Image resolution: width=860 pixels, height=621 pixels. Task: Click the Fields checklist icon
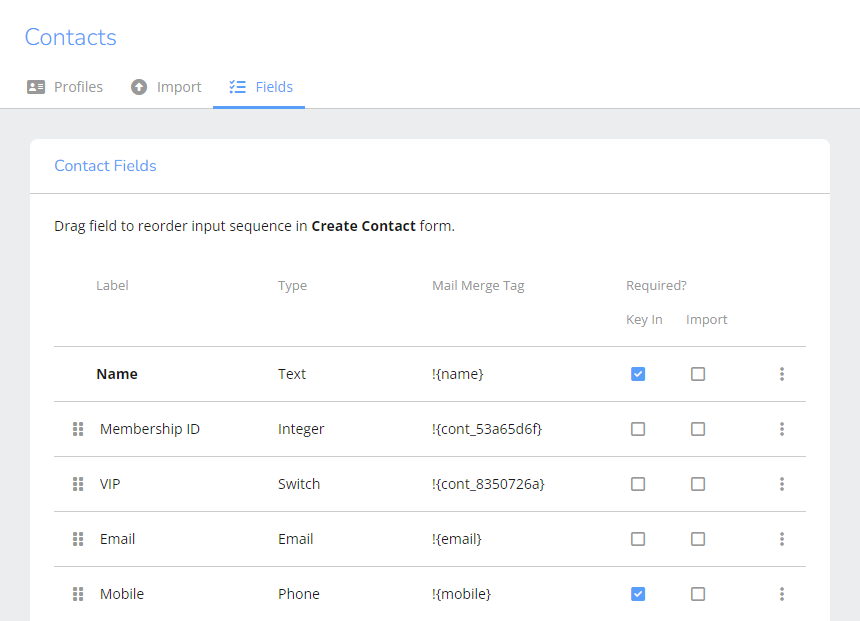coord(237,87)
